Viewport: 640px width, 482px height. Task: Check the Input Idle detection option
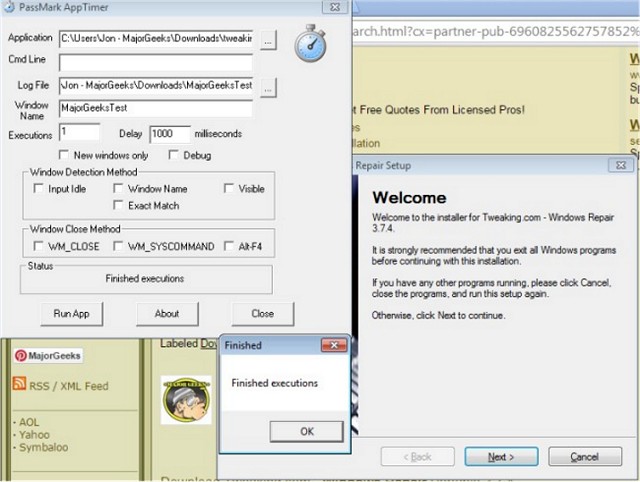38,188
